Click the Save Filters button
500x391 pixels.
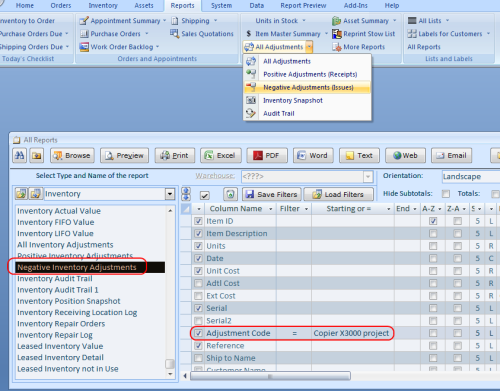pyautogui.click(x=272, y=194)
